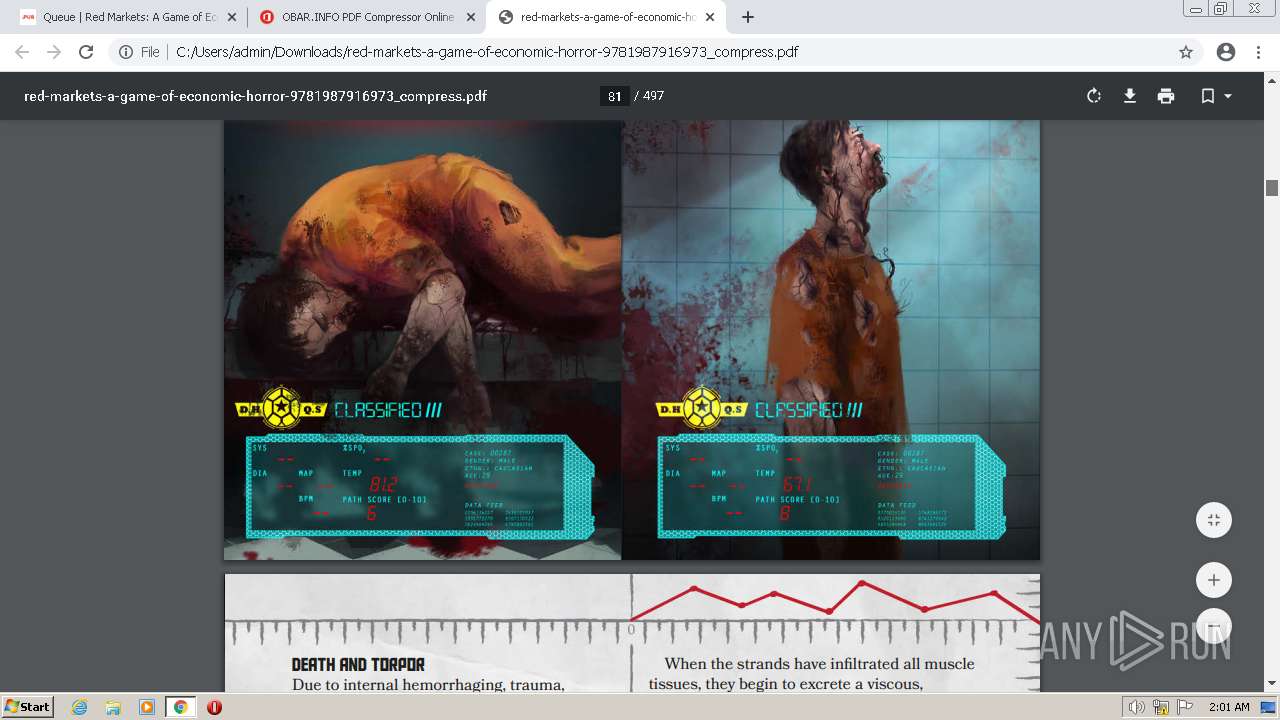This screenshot has width=1280, height=720.
Task: Download the PDF file
Action: coord(1130,96)
